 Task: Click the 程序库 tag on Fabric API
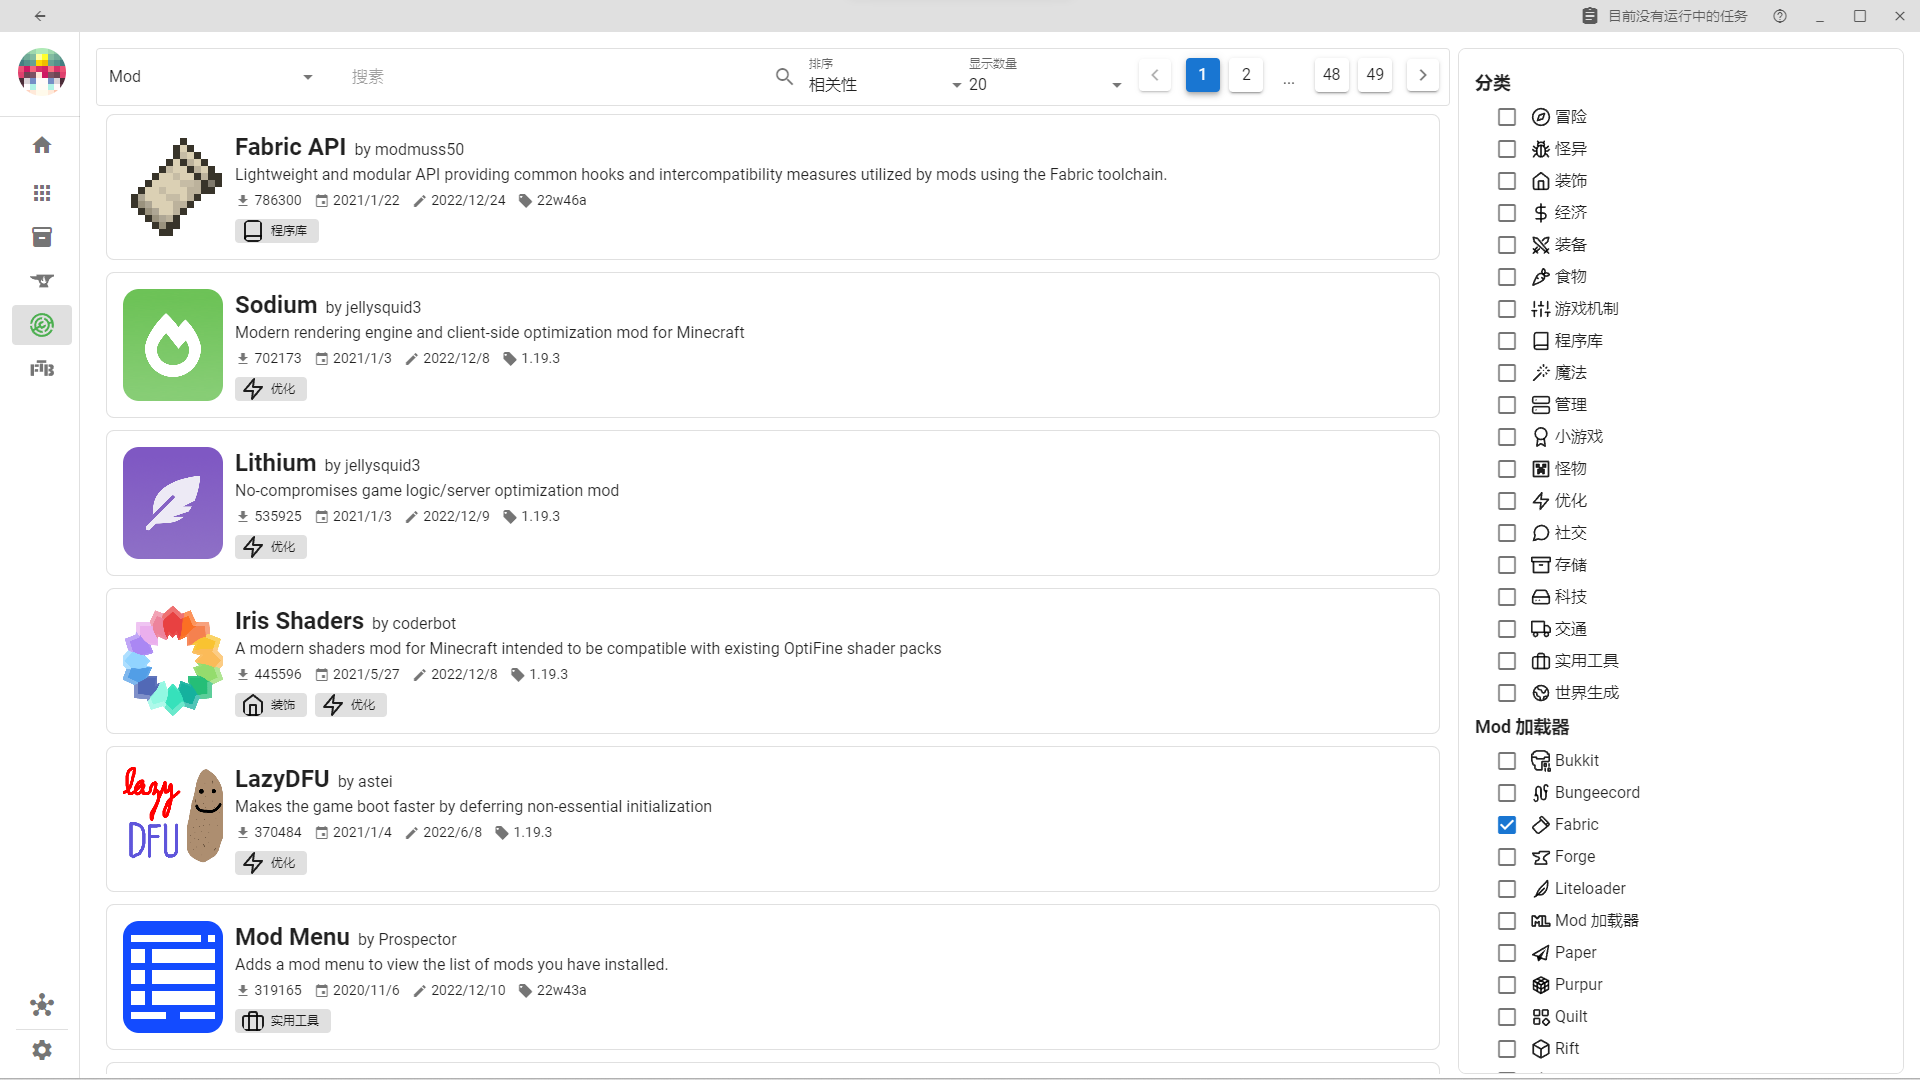point(277,231)
